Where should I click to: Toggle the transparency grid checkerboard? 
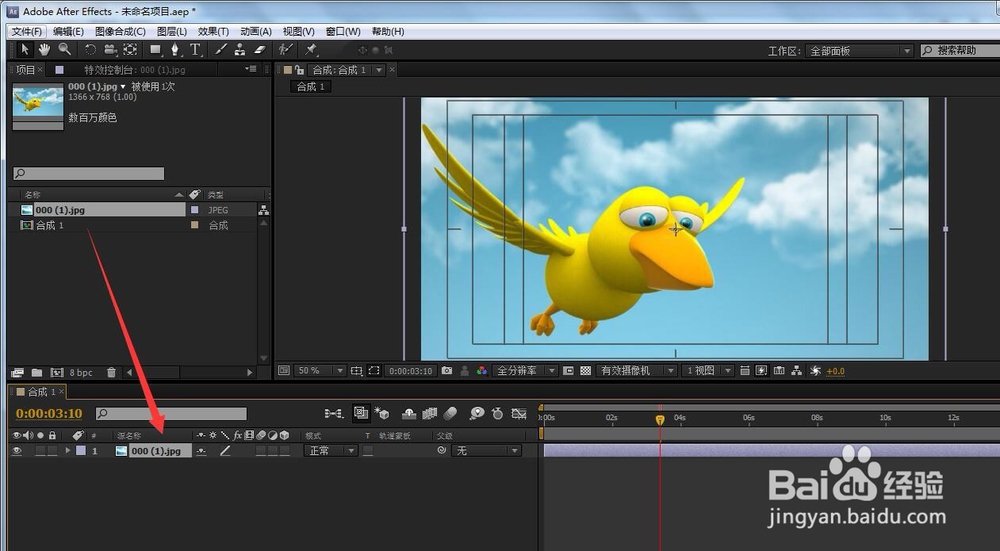(585, 371)
